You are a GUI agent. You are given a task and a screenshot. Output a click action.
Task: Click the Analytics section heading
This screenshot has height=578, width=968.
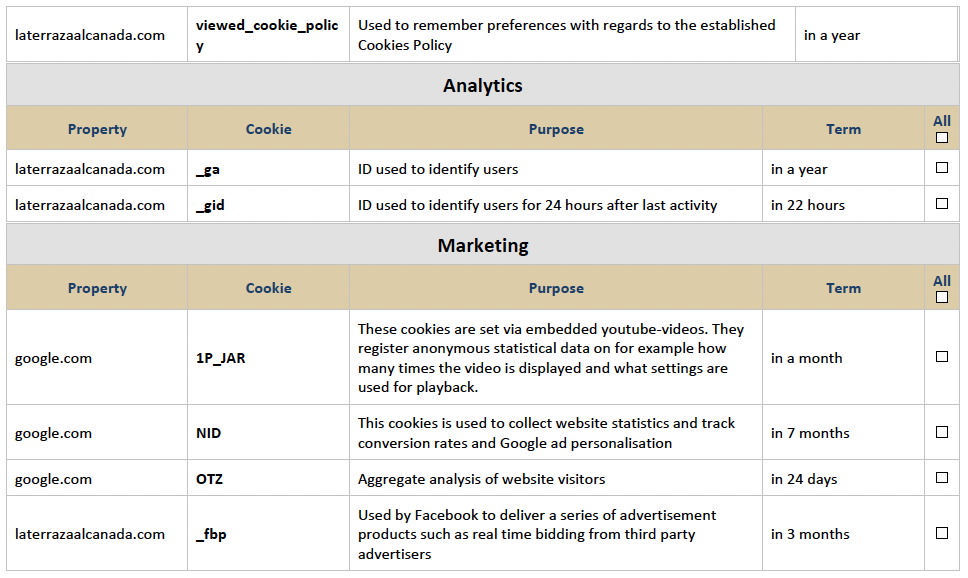pyautogui.click(x=483, y=85)
